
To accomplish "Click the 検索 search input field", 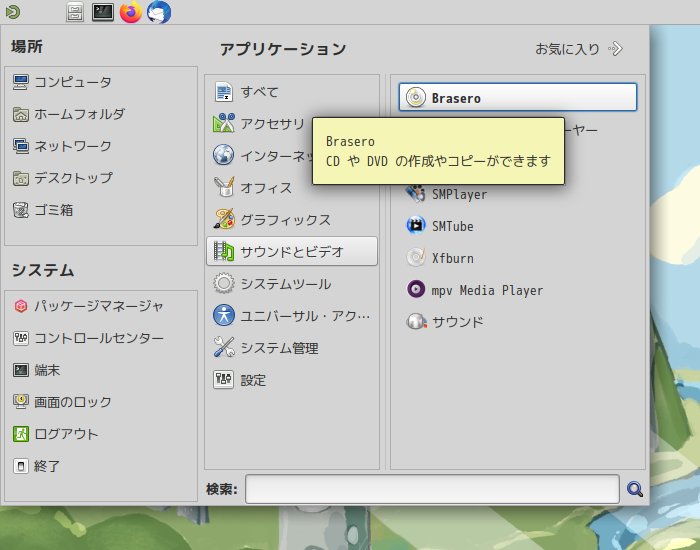I will tap(432, 489).
